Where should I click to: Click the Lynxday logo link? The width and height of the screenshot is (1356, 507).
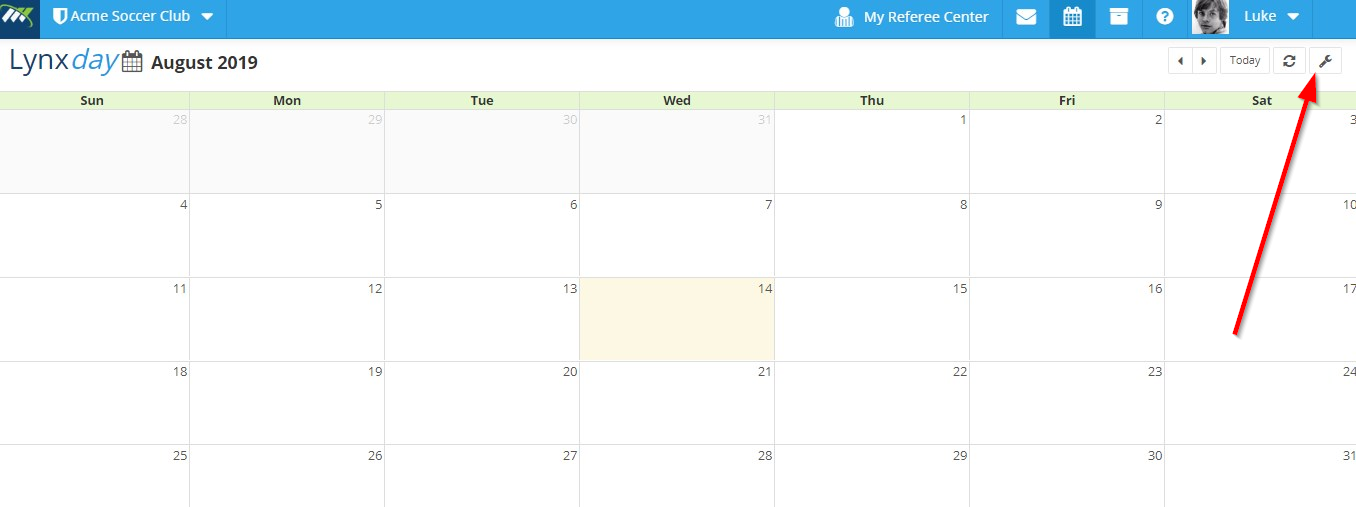[63, 60]
